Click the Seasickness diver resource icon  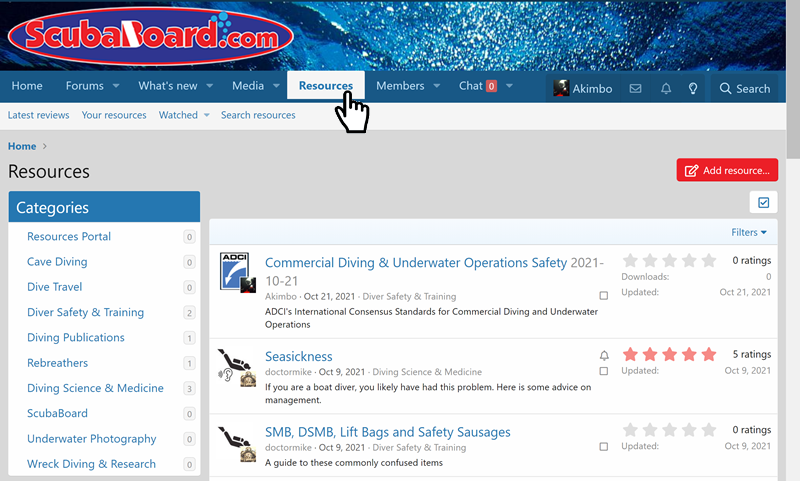click(237, 367)
